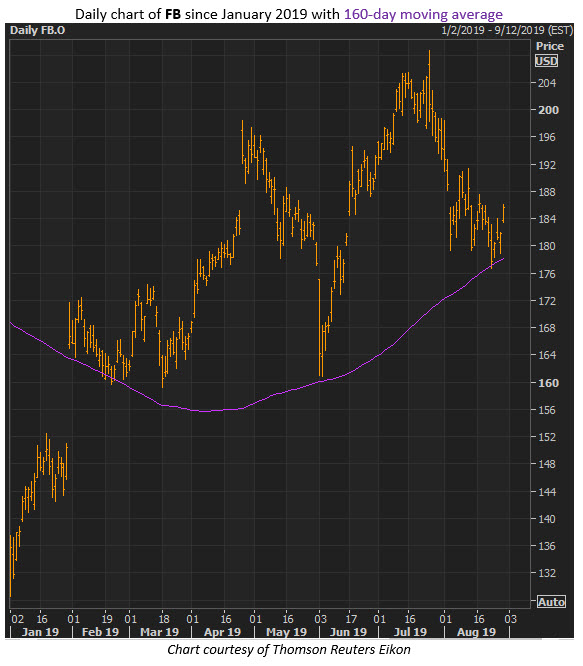Click the USD currency label
The height and width of the screenshot is (666, 583).
pos(546,61)
